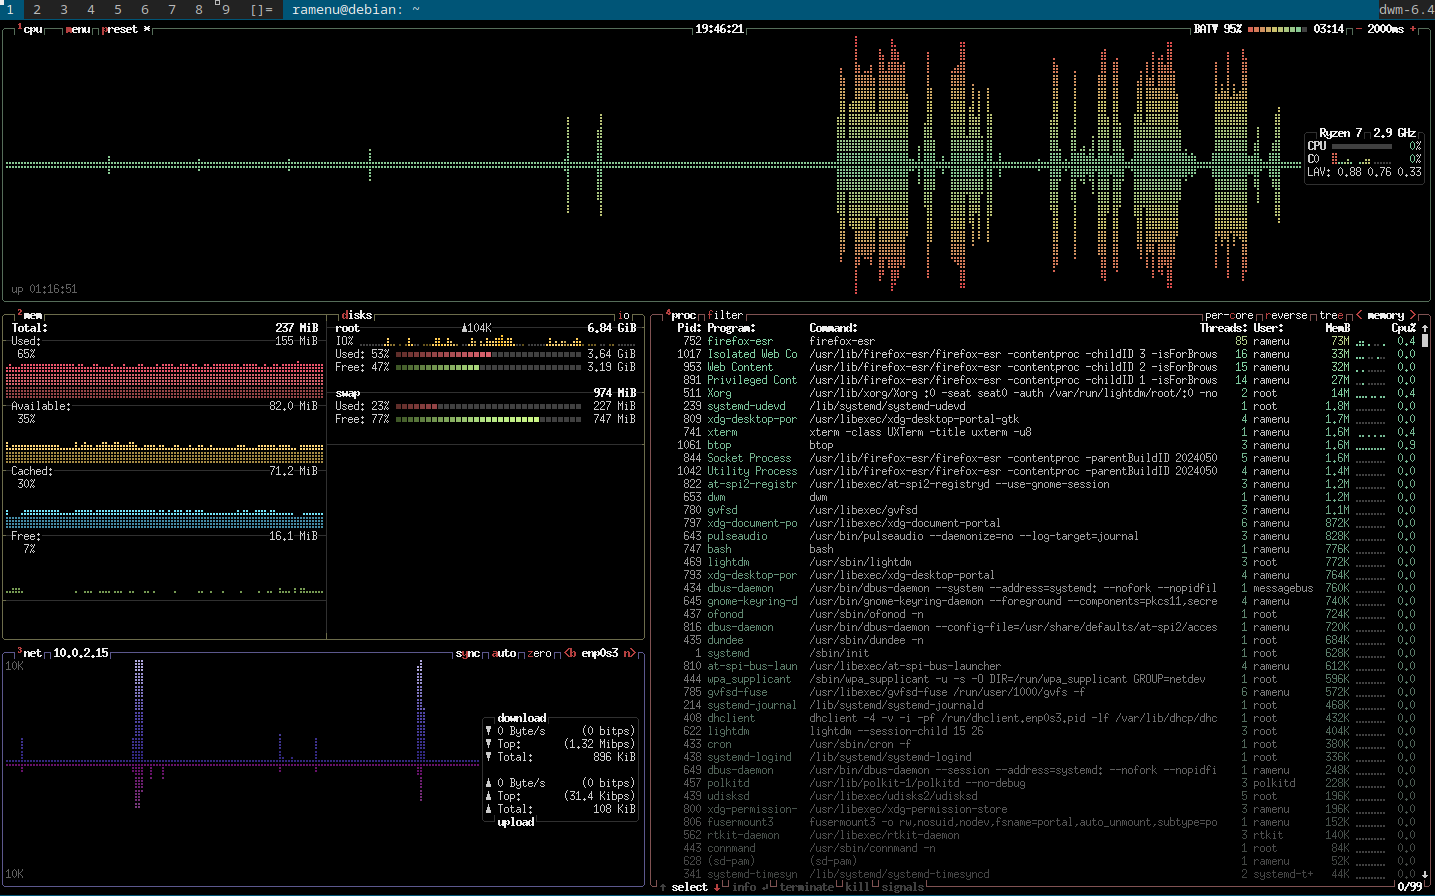The image size is (1435, 896).
Task: Toggle per-core CPU display
Action: pyautogui.click(x=1228, y=315)
